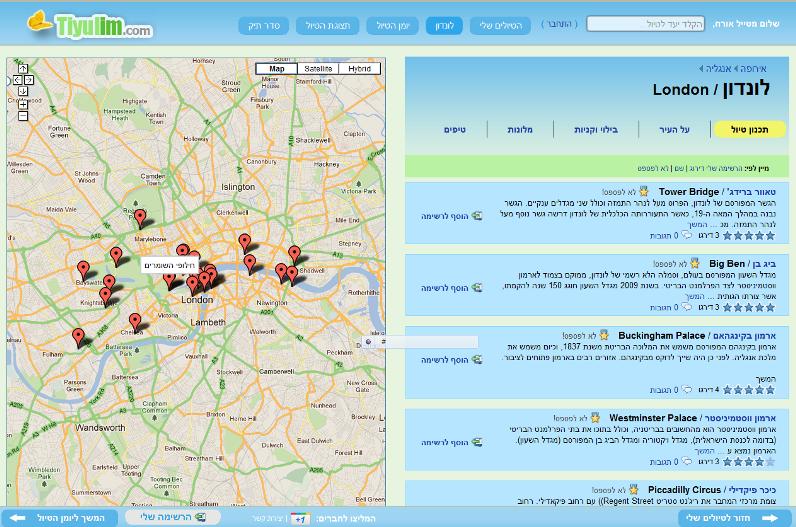Sort attractions by הרשימה שלי
The width and height of the screenshot is (796, 527).
(x=723, y=168)
